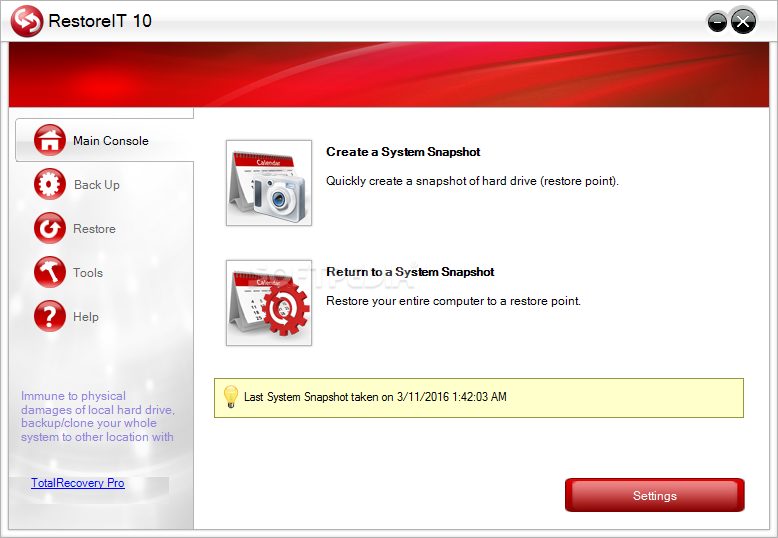
Task: Open the Back Up section label
Action: tap(97, 185)
